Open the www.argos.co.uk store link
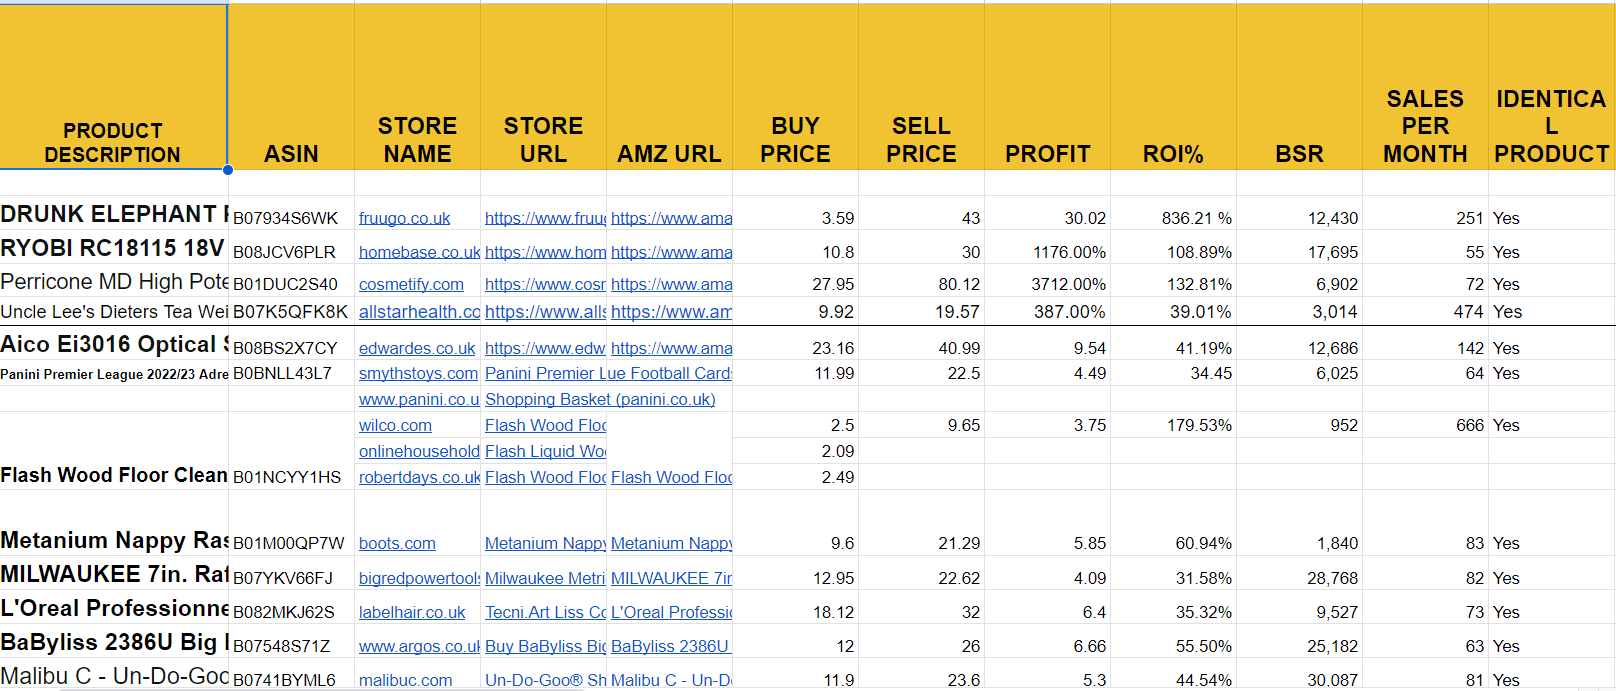This screenshot has height=691, width=1616. pyautogui.click(x=419, y=646)
